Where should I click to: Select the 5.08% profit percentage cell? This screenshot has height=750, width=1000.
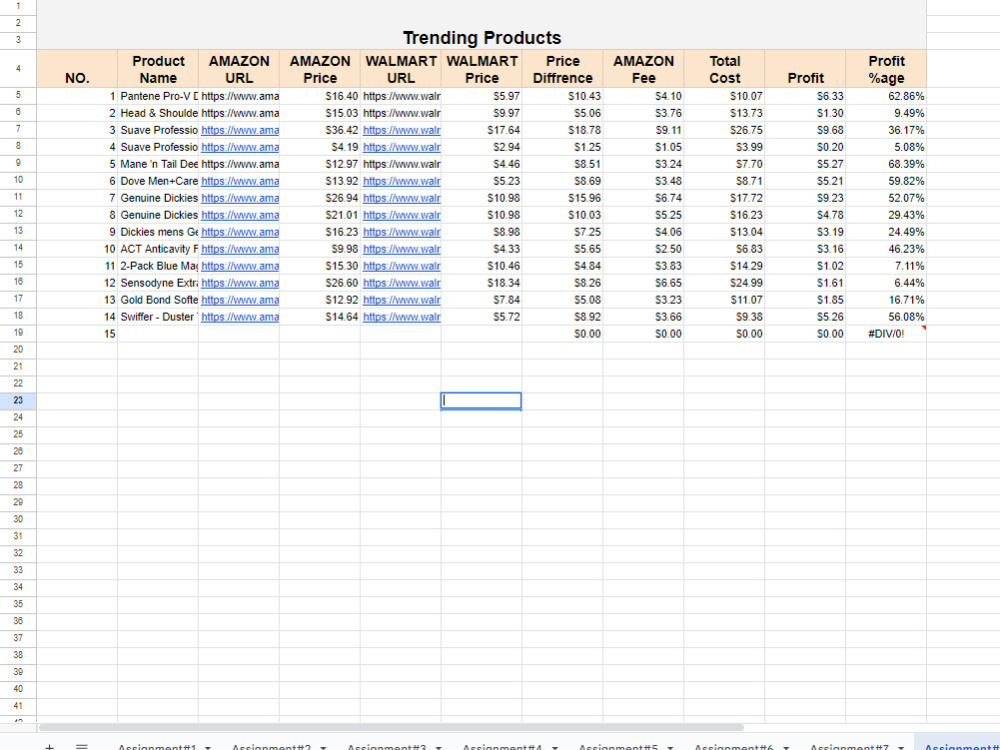tap(886, 147)
